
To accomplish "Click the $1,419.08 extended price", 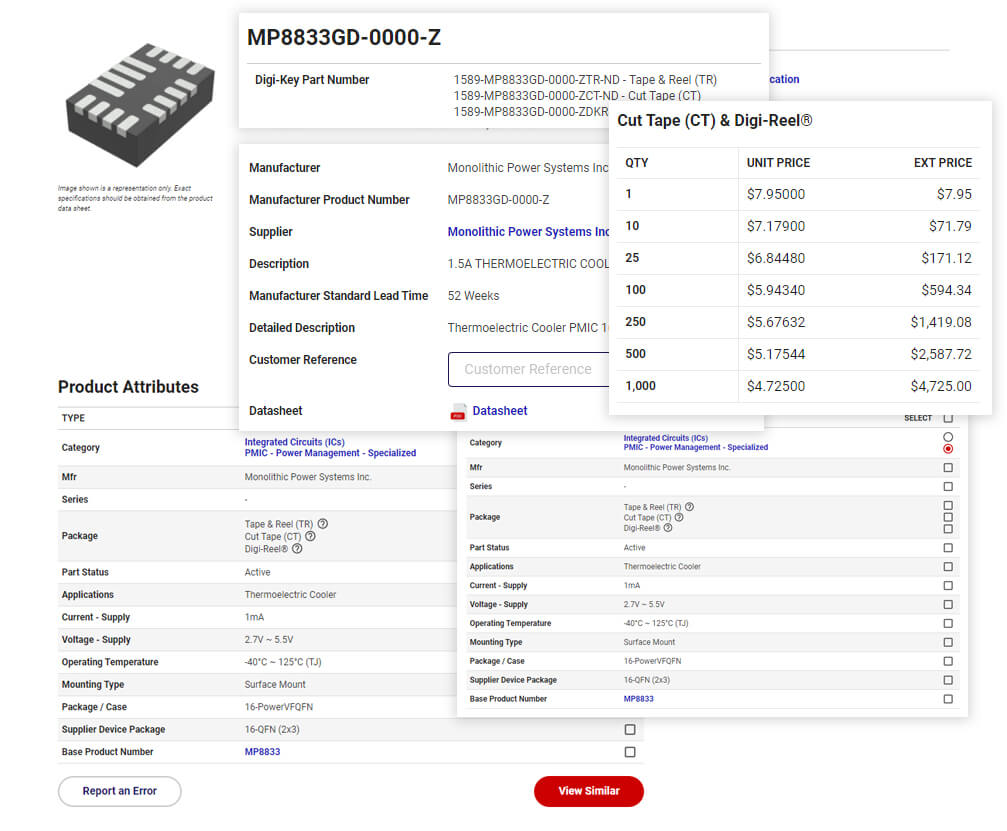I will pyautogui.click(x=941, y=322).
